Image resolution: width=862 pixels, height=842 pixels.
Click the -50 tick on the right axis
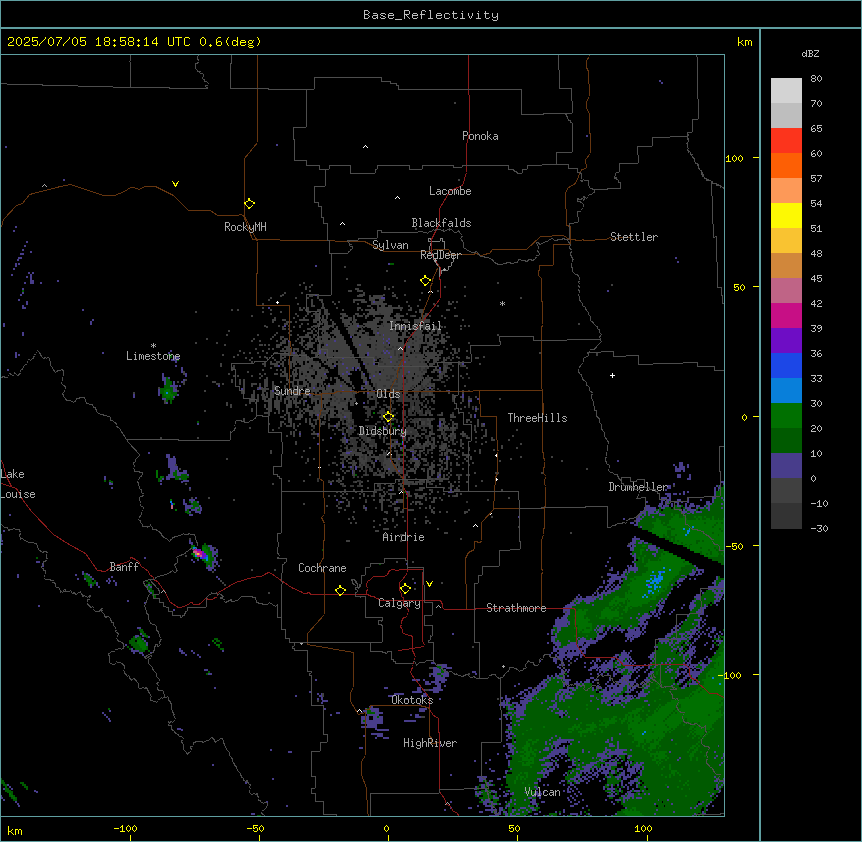pyautogui.click(x=734, y=546)
